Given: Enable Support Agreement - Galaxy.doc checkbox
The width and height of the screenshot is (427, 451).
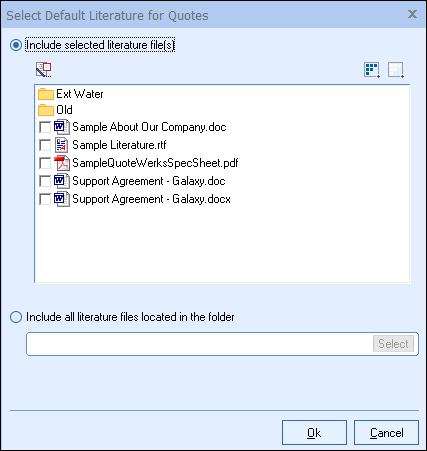Looking at the screenshot, I should pyautogui.click(x=45, y=181).
